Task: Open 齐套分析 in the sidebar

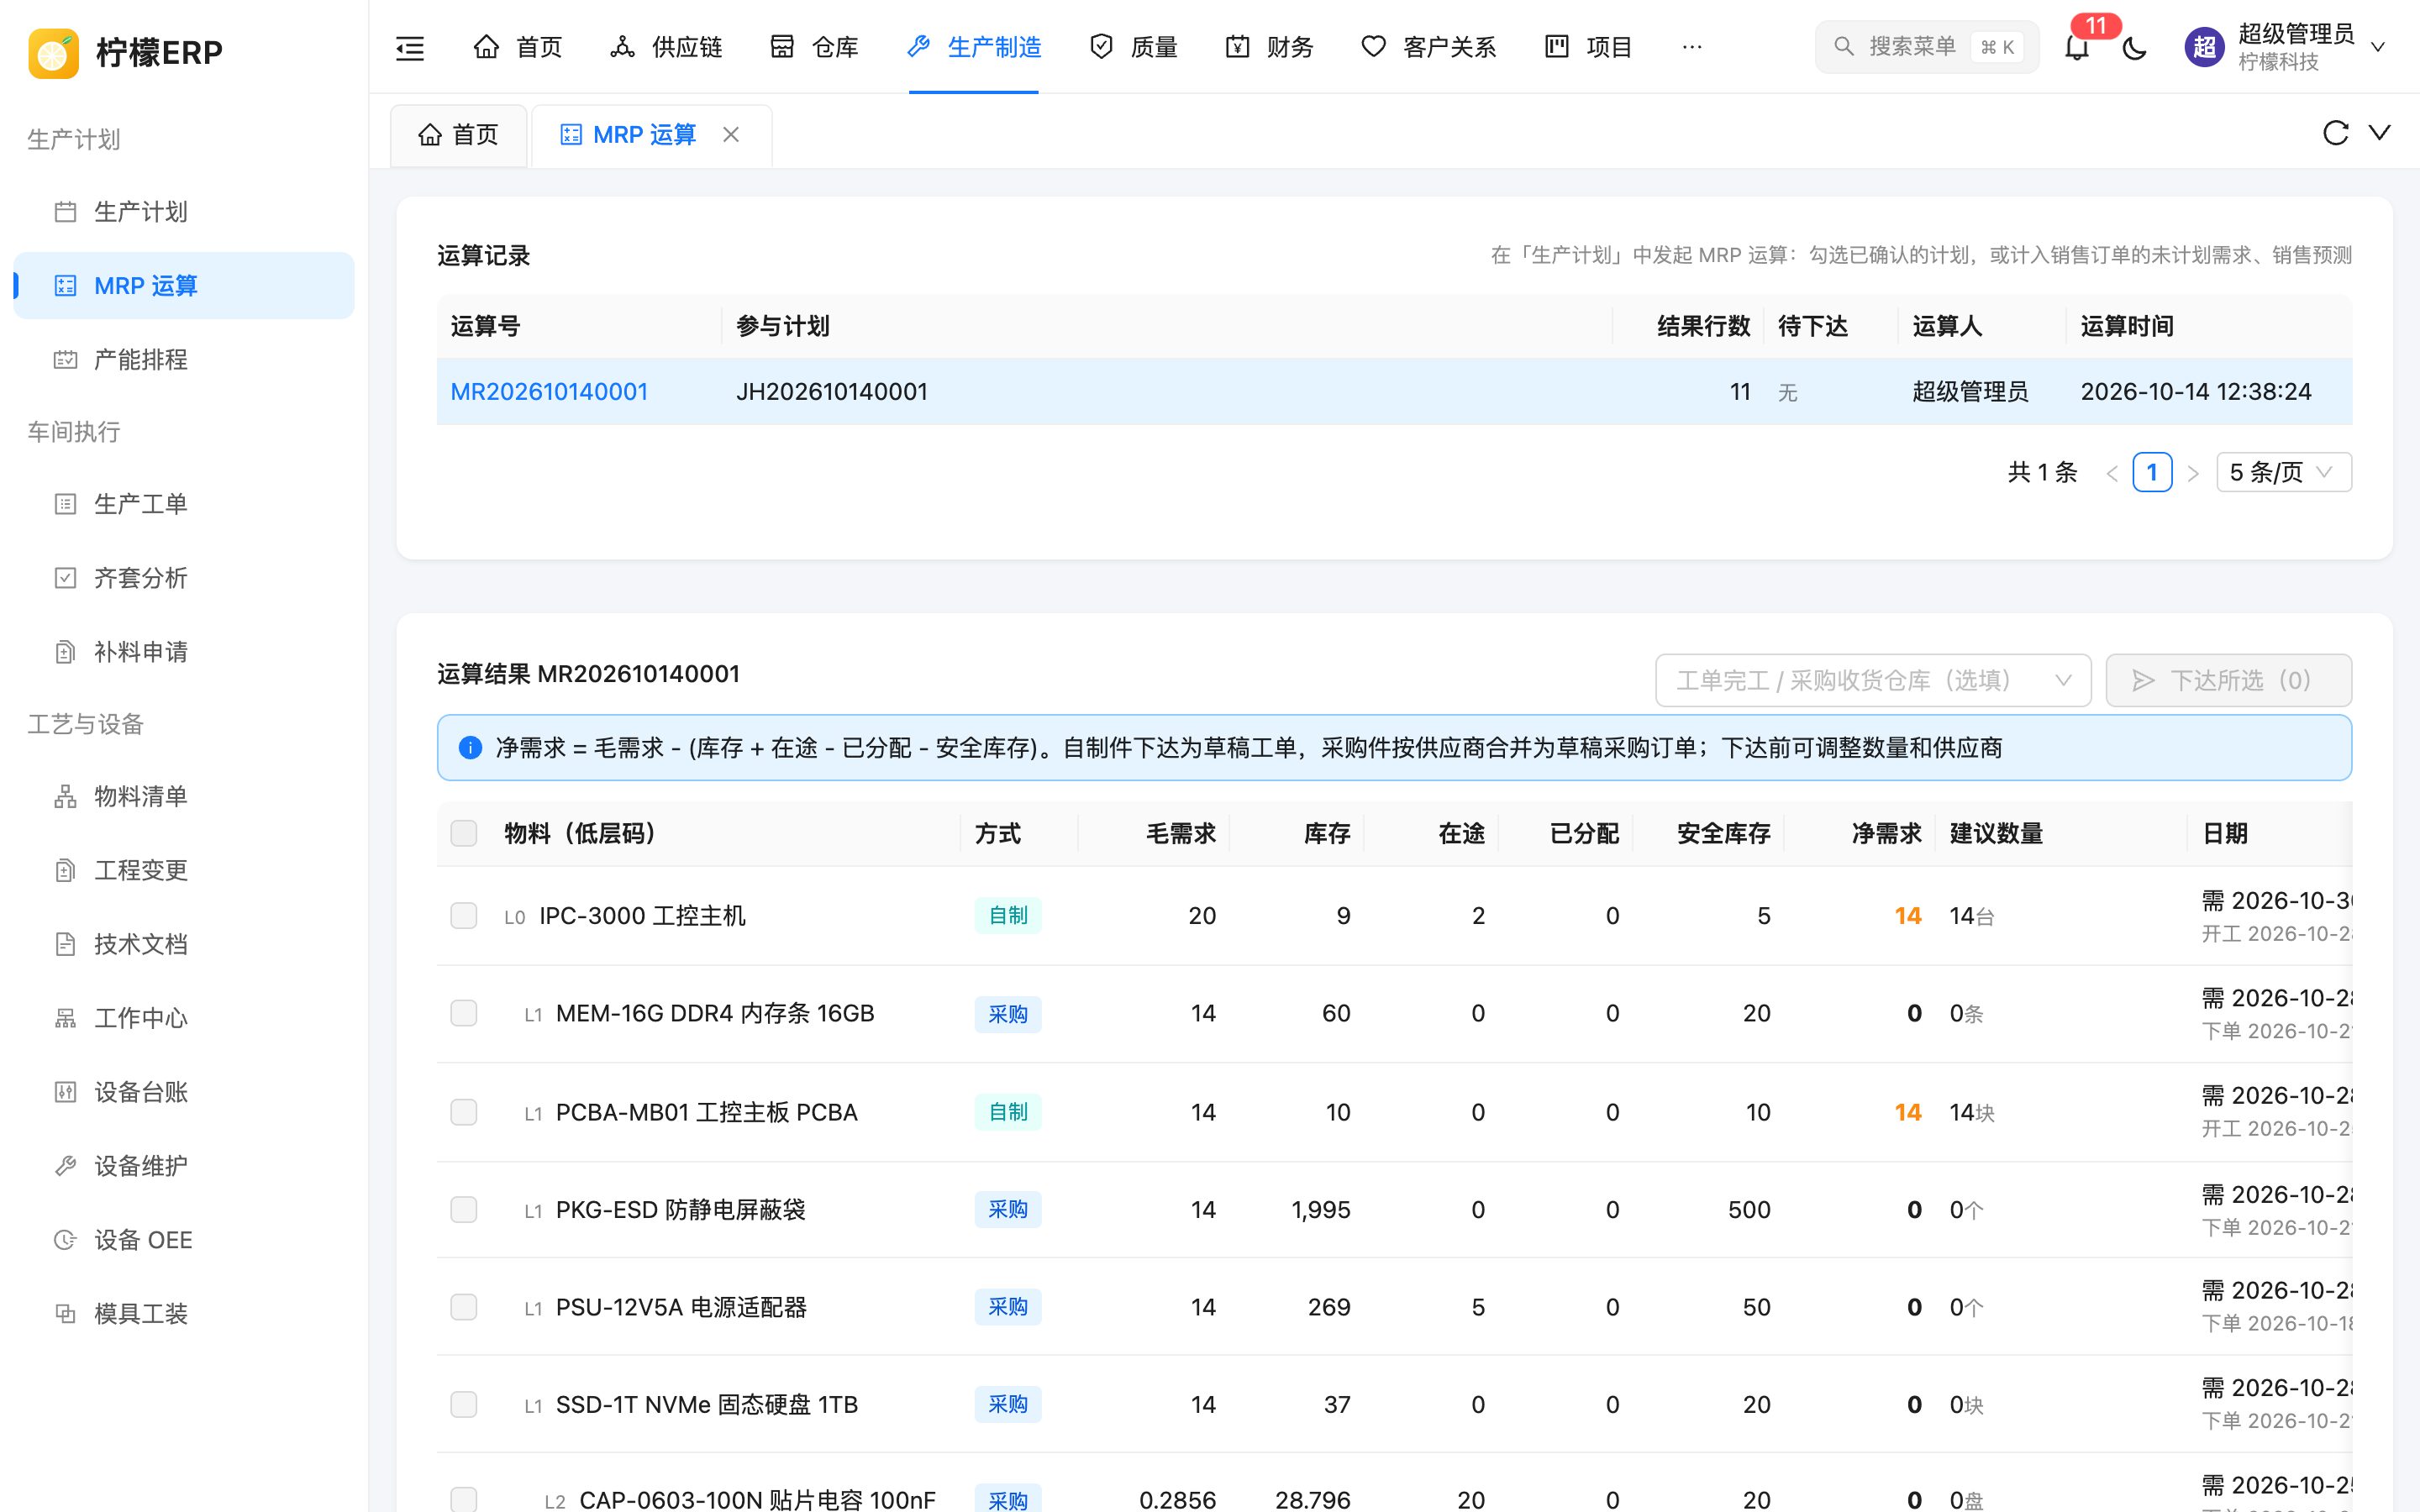Action: (x=184, y=578)
